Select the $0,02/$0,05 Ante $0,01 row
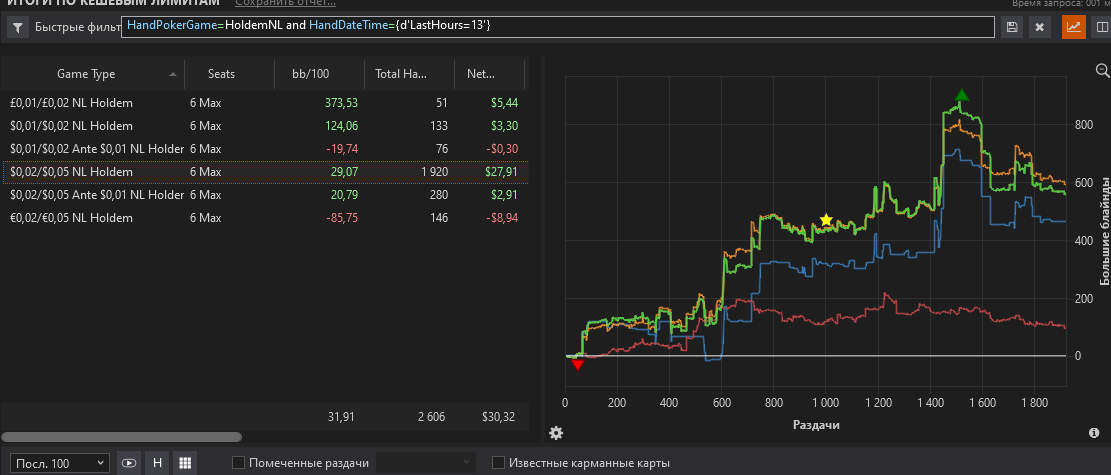The width and height of the screenshot is (1111, 475). [264, 194]
